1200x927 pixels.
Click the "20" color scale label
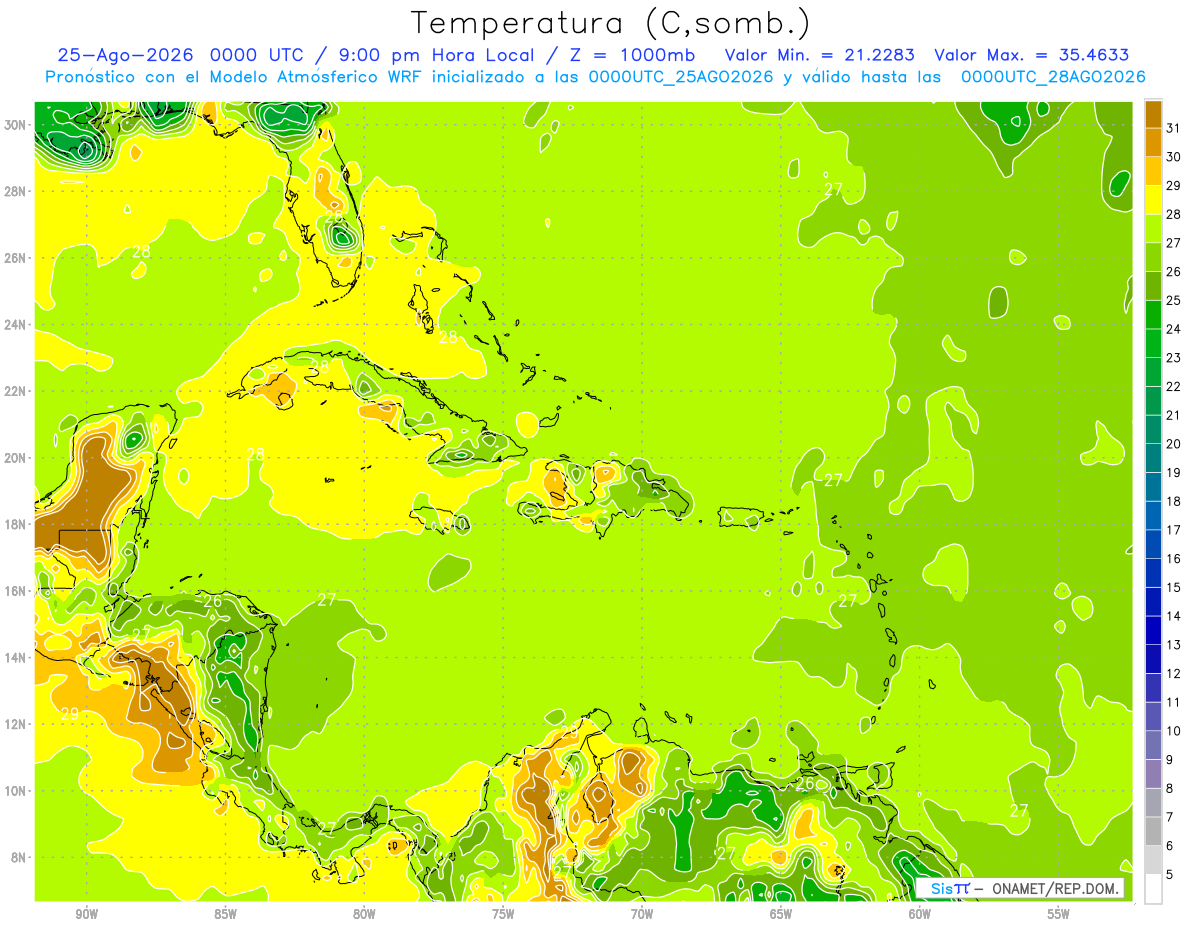[1173, 444]
